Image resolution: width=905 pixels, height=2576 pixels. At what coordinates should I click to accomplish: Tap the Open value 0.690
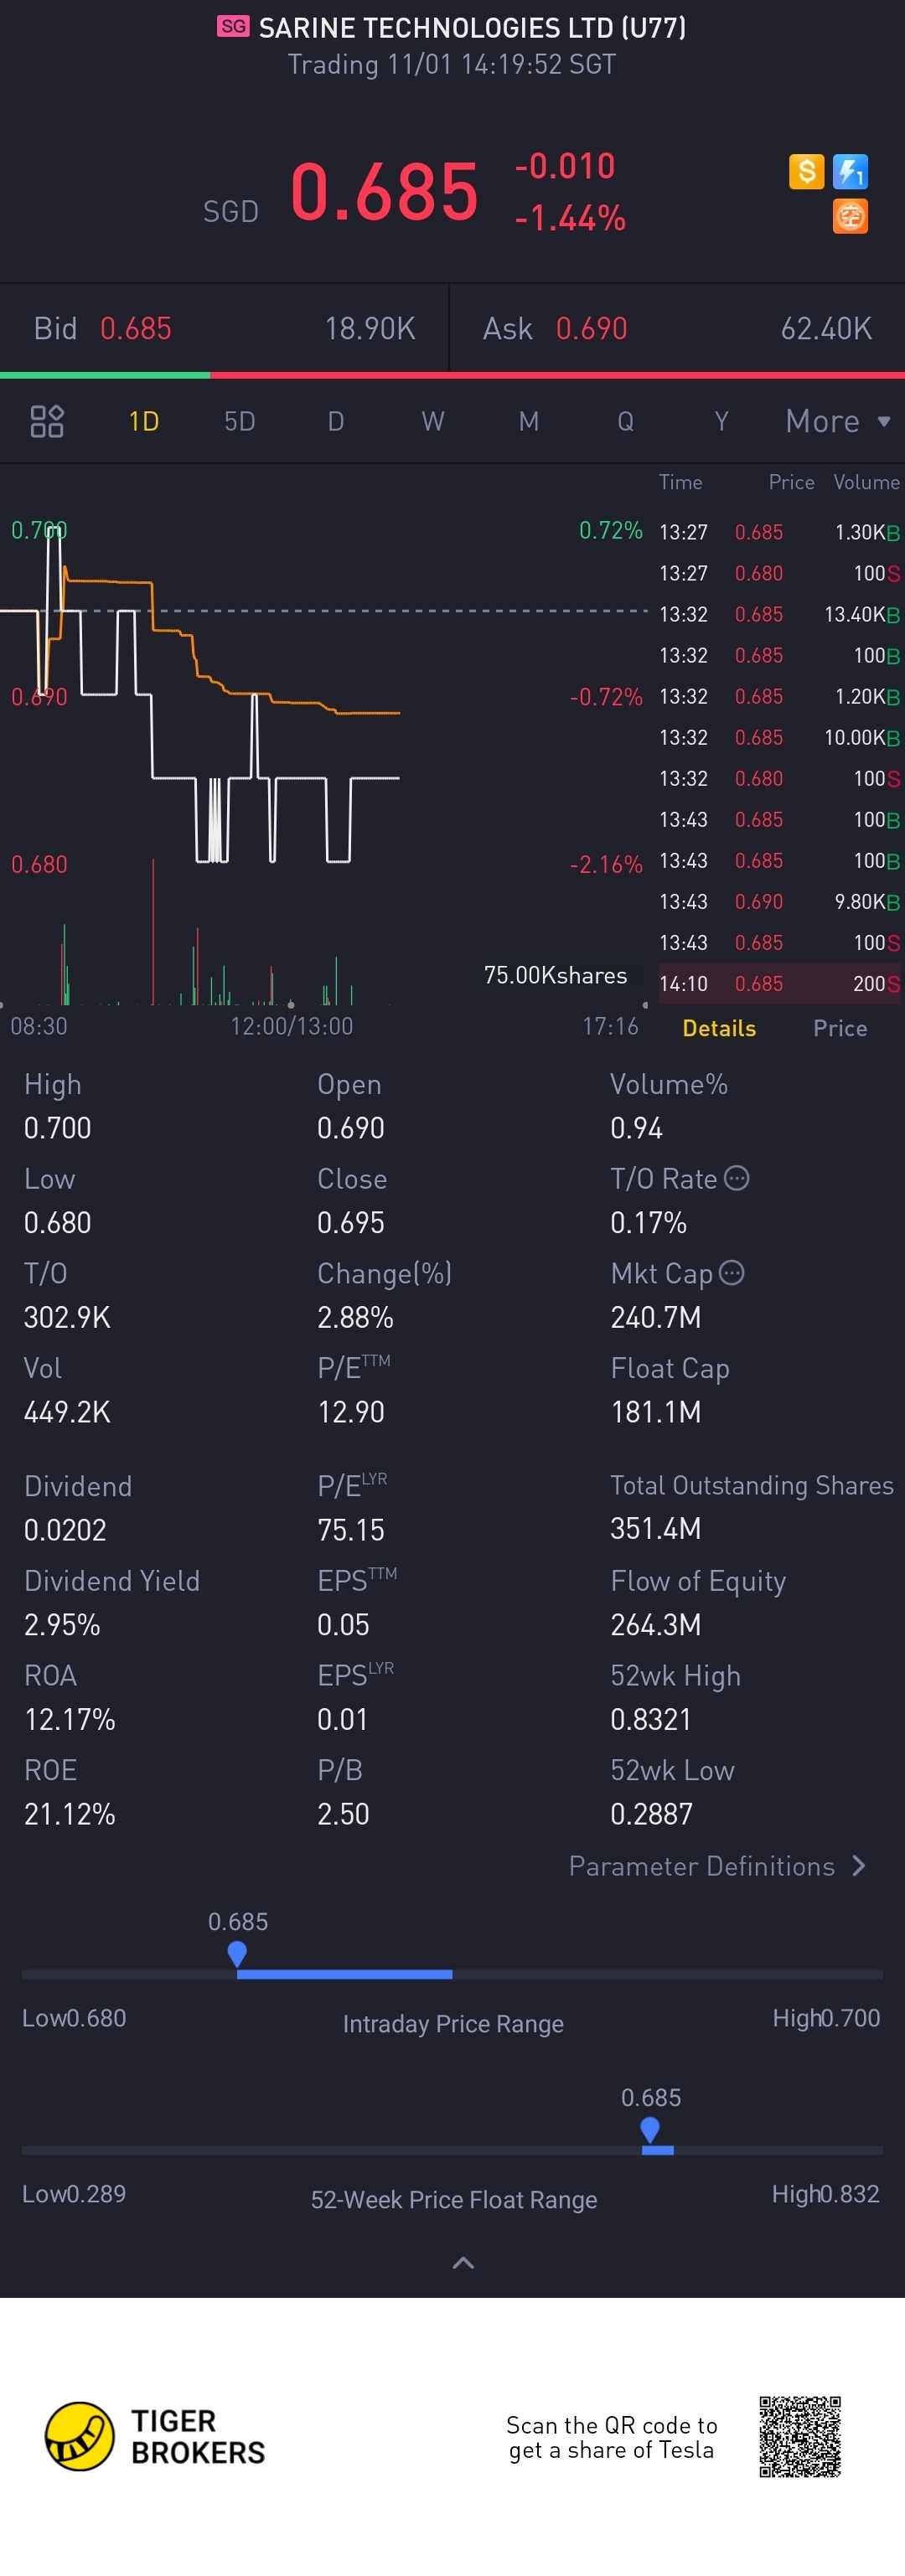(350, 1128)
